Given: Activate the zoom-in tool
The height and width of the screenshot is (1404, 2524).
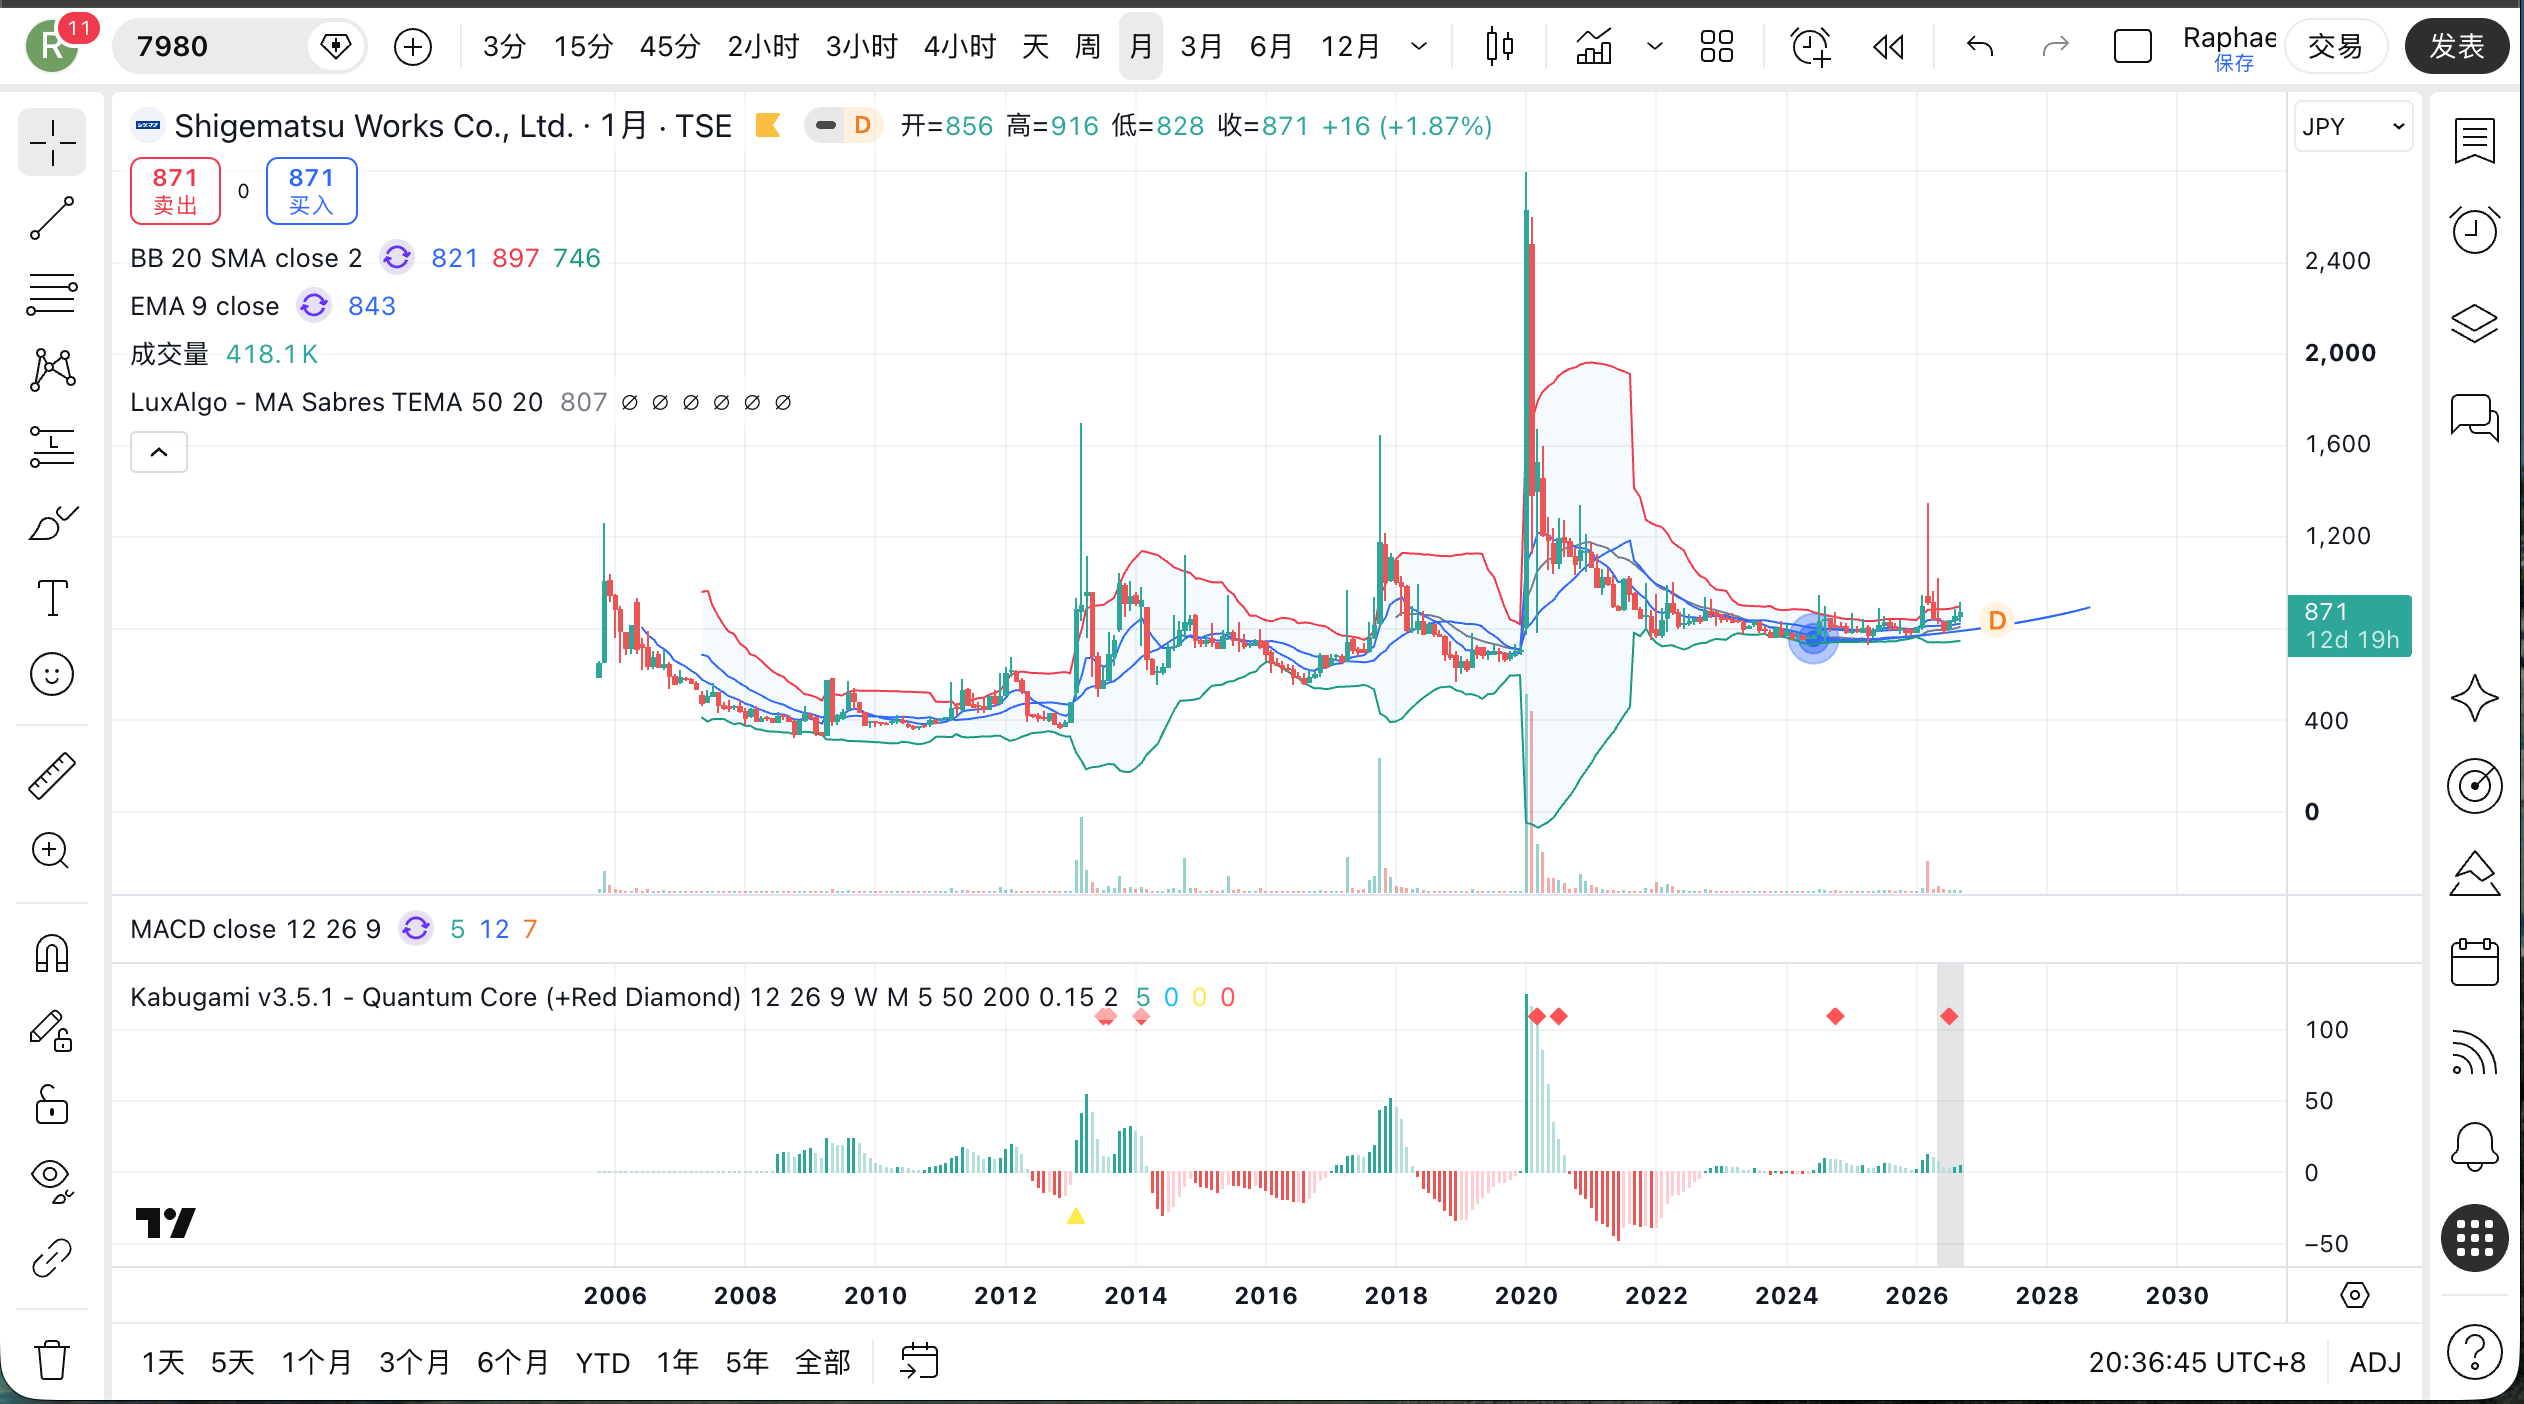Looking at the screenshot, I should point(52,852).
